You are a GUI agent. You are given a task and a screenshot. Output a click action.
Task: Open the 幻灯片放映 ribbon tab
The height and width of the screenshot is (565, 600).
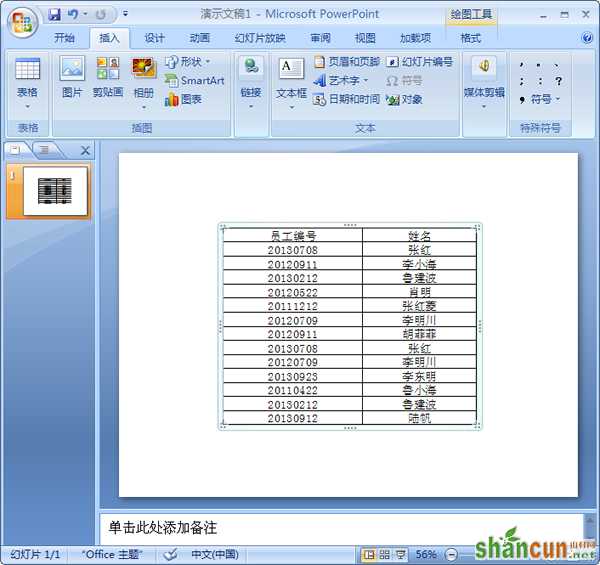(x=260, y=38)
